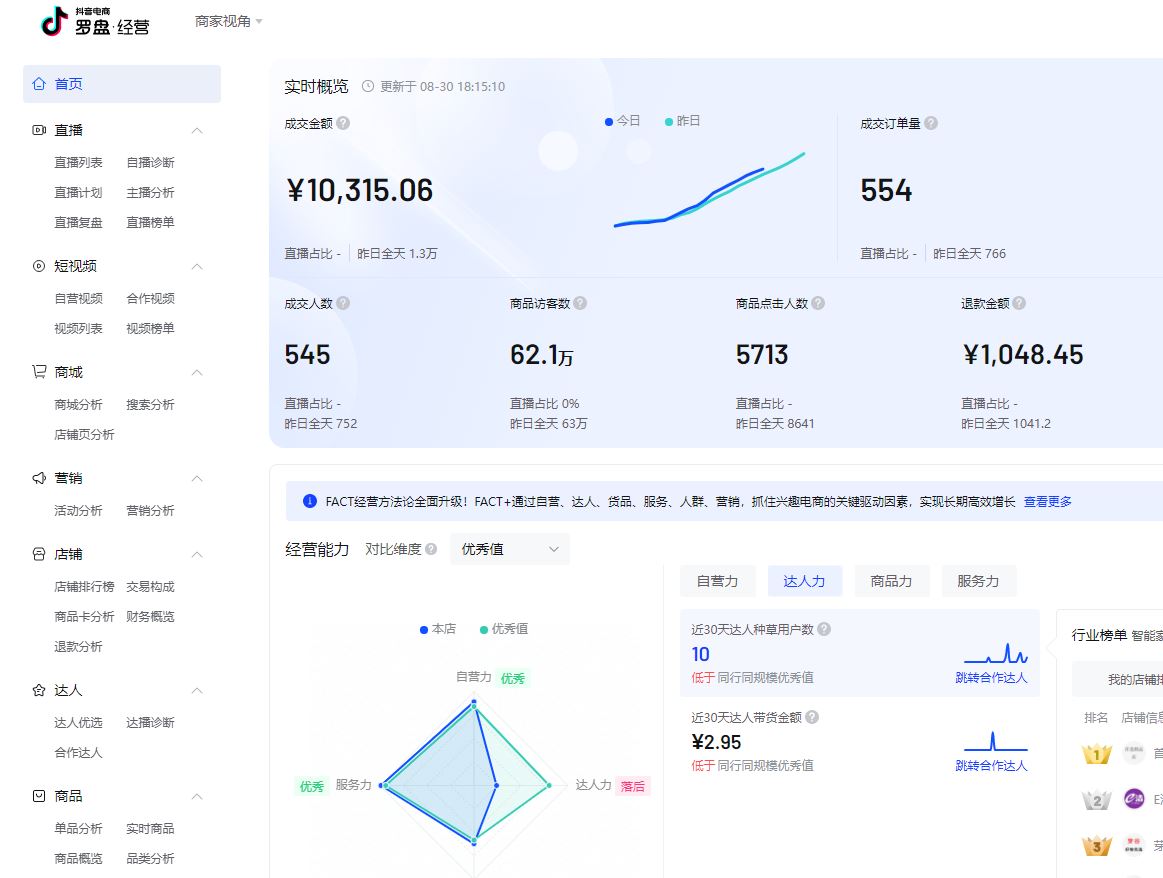The width and height of the screenshot is (1163, 878).
Task: Click the purple shop avatar at rank 2
Action: pos(1134,799)
